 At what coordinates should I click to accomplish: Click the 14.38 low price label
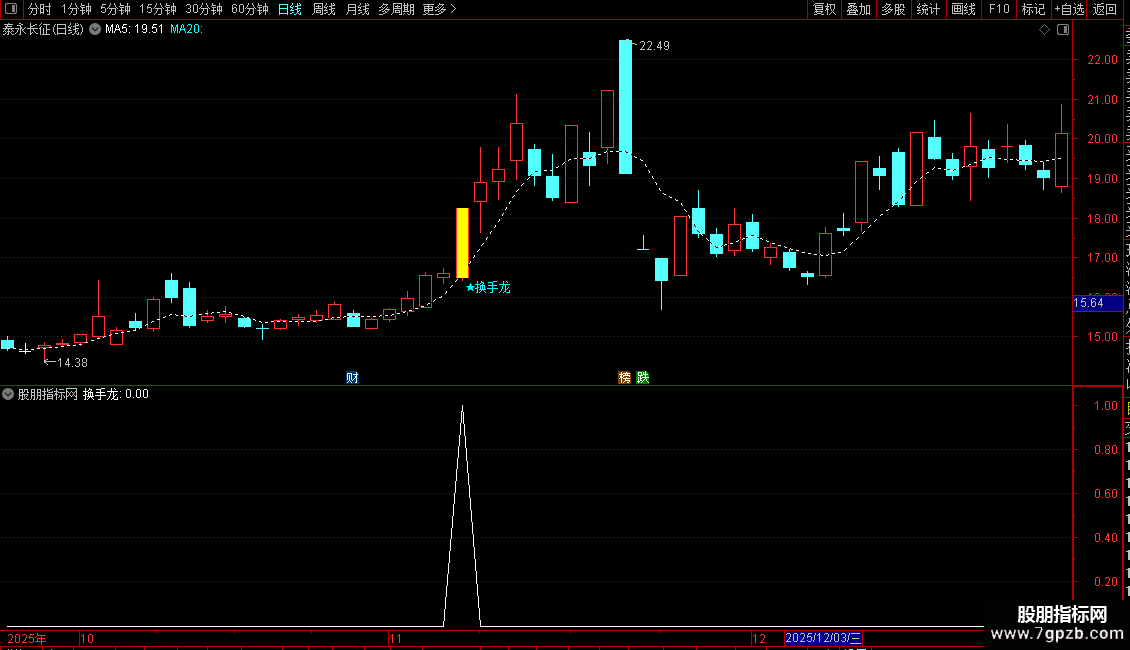coord(73,362)
